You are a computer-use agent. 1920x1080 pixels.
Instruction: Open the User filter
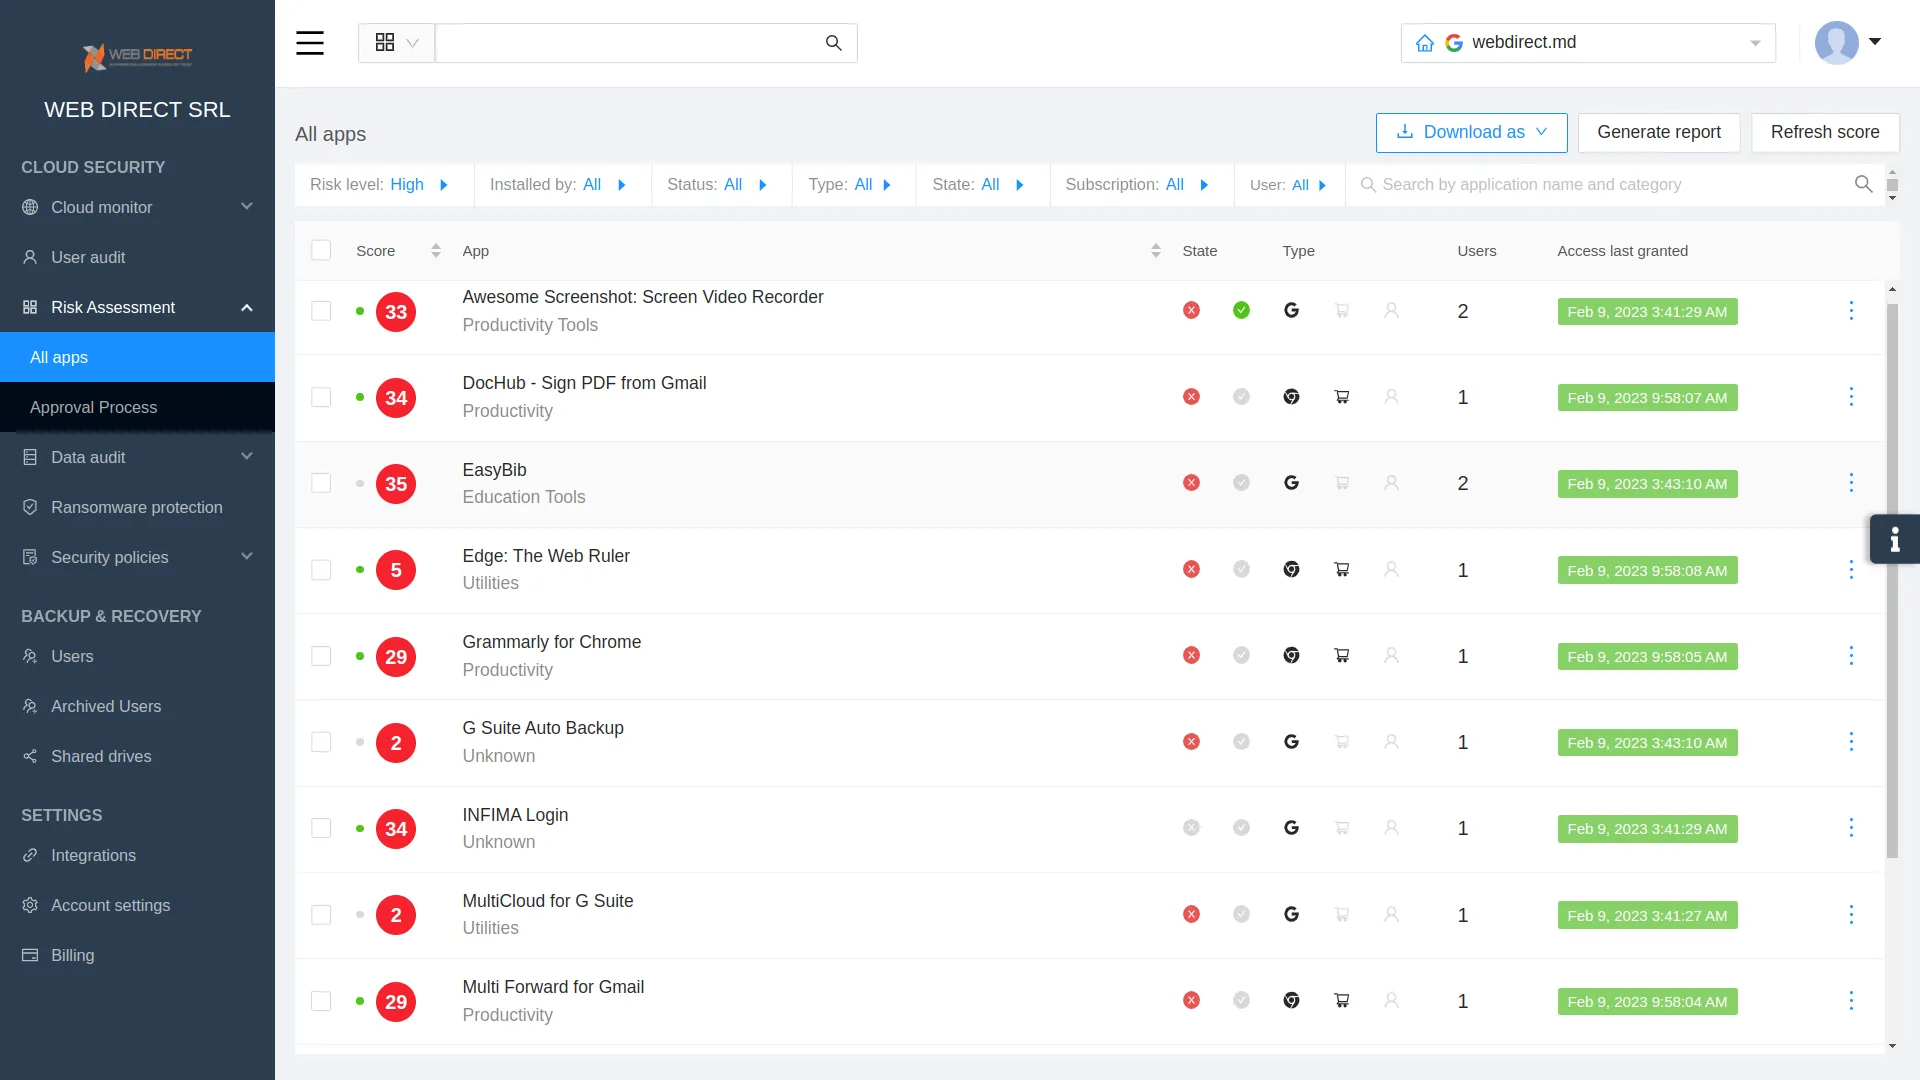point(1288,185)
